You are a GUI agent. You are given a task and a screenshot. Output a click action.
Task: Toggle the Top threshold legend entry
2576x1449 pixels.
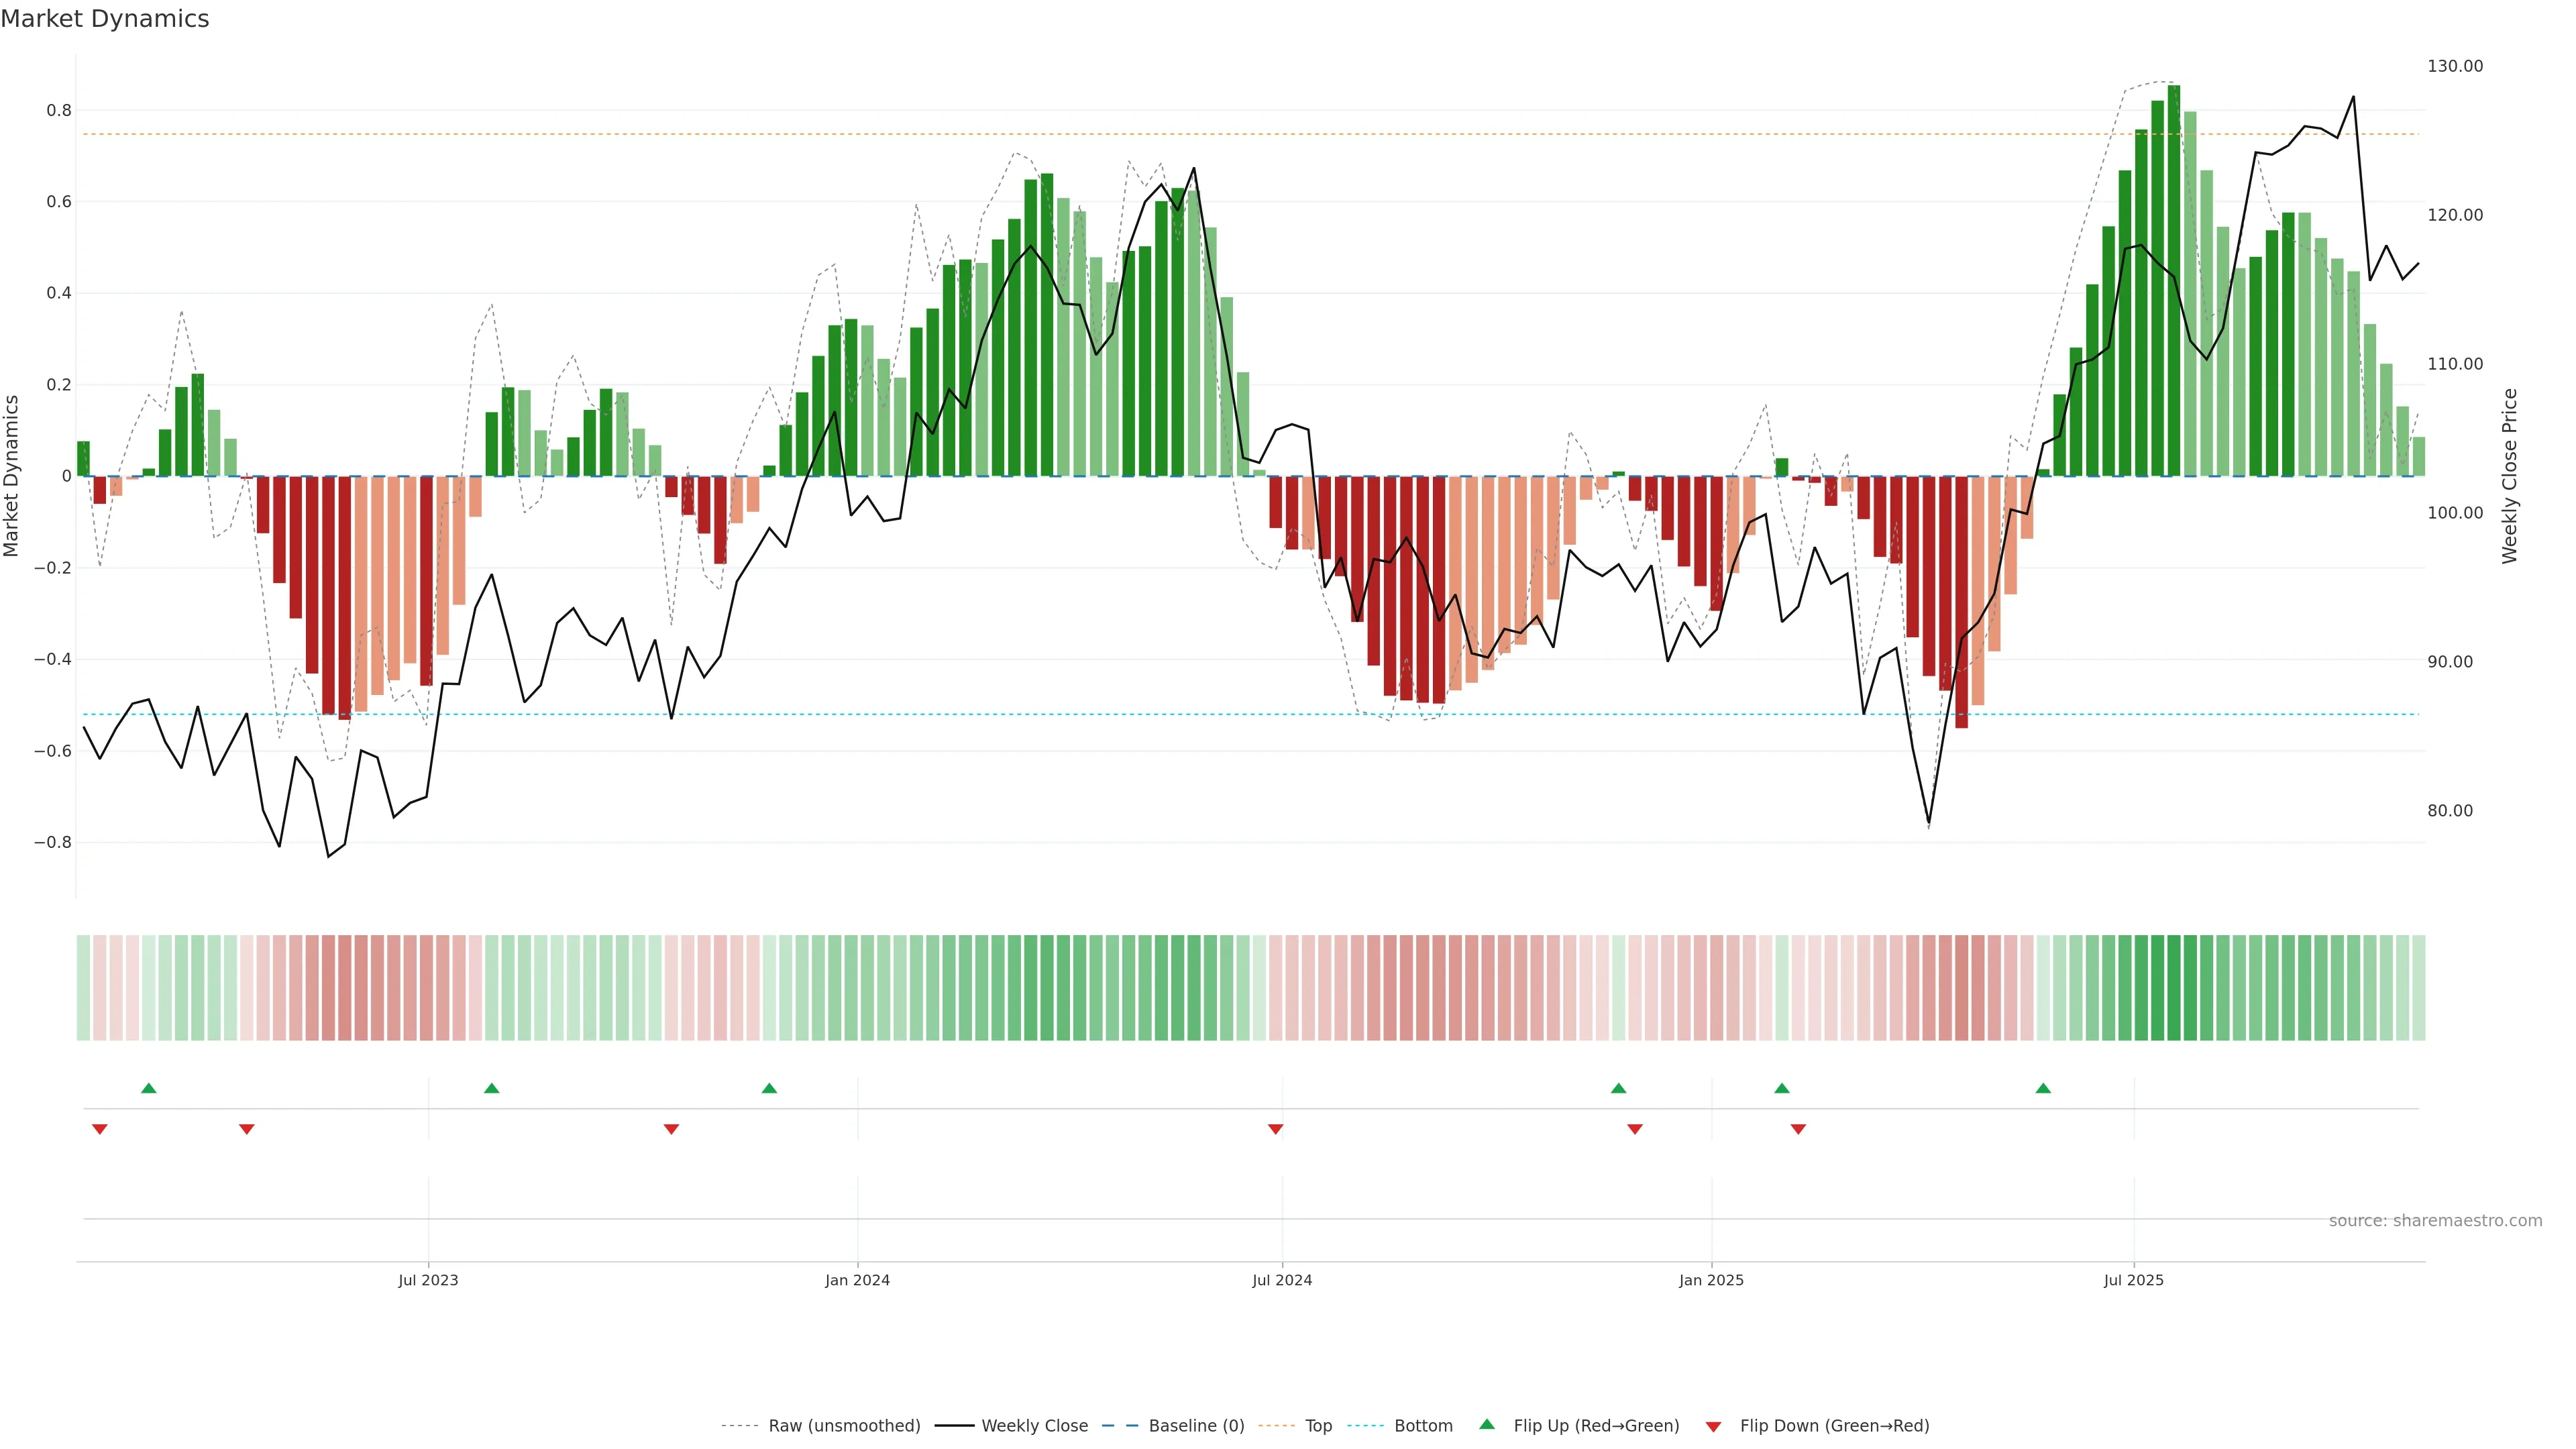point(1318,1426)
